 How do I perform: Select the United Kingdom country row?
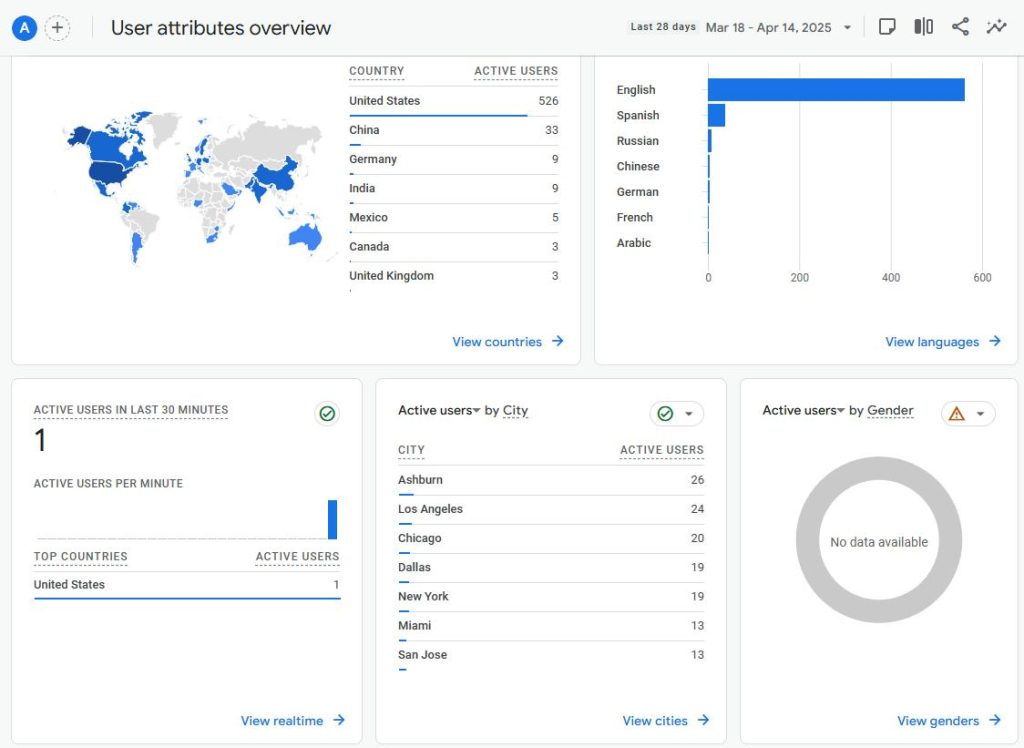pos(454,276)
